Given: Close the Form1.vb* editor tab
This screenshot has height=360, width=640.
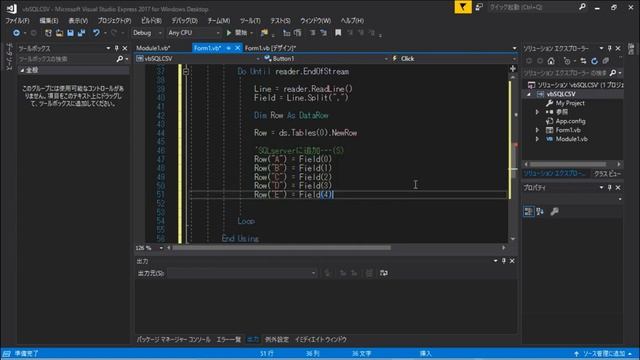Looking at the screenshot, I should 237,48.
